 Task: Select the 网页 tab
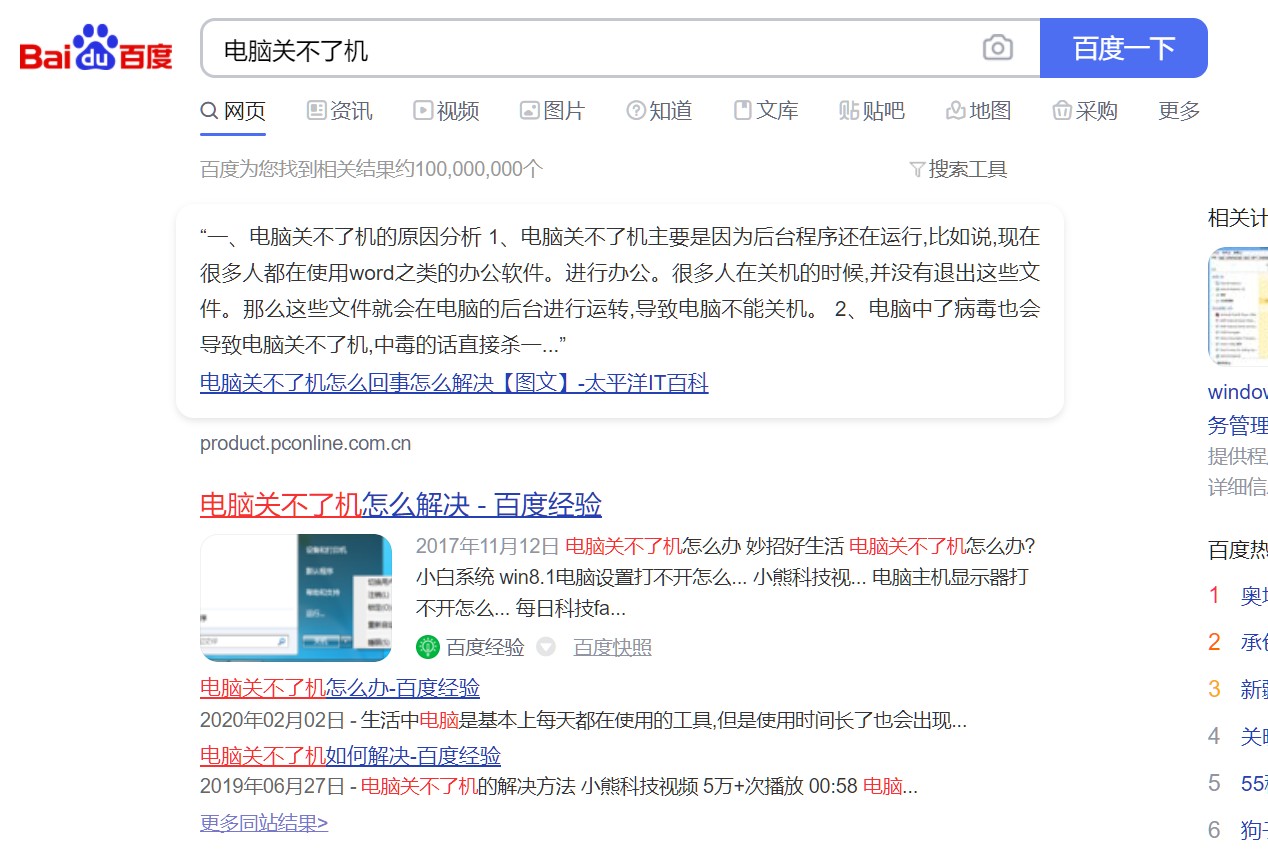(233, 111)
